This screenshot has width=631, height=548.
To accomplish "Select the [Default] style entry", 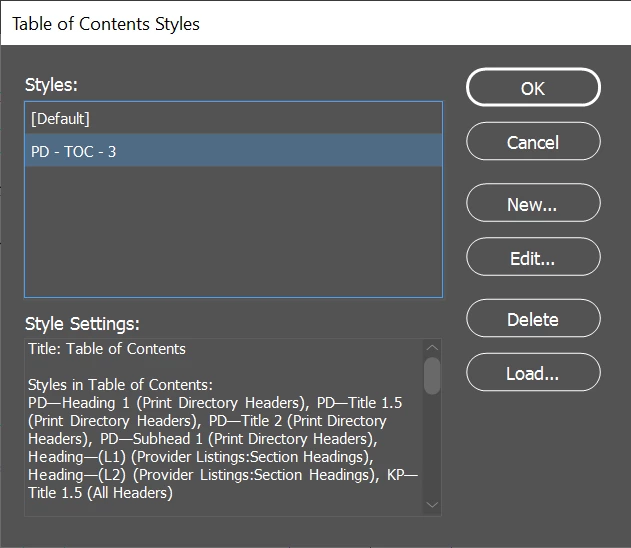I will (x=233, y=119).
